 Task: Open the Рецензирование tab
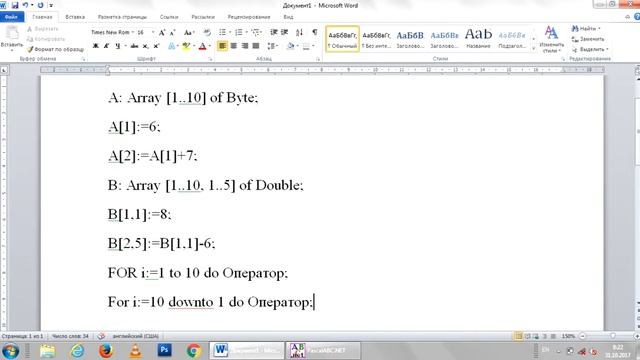click(x=249, y=17)
